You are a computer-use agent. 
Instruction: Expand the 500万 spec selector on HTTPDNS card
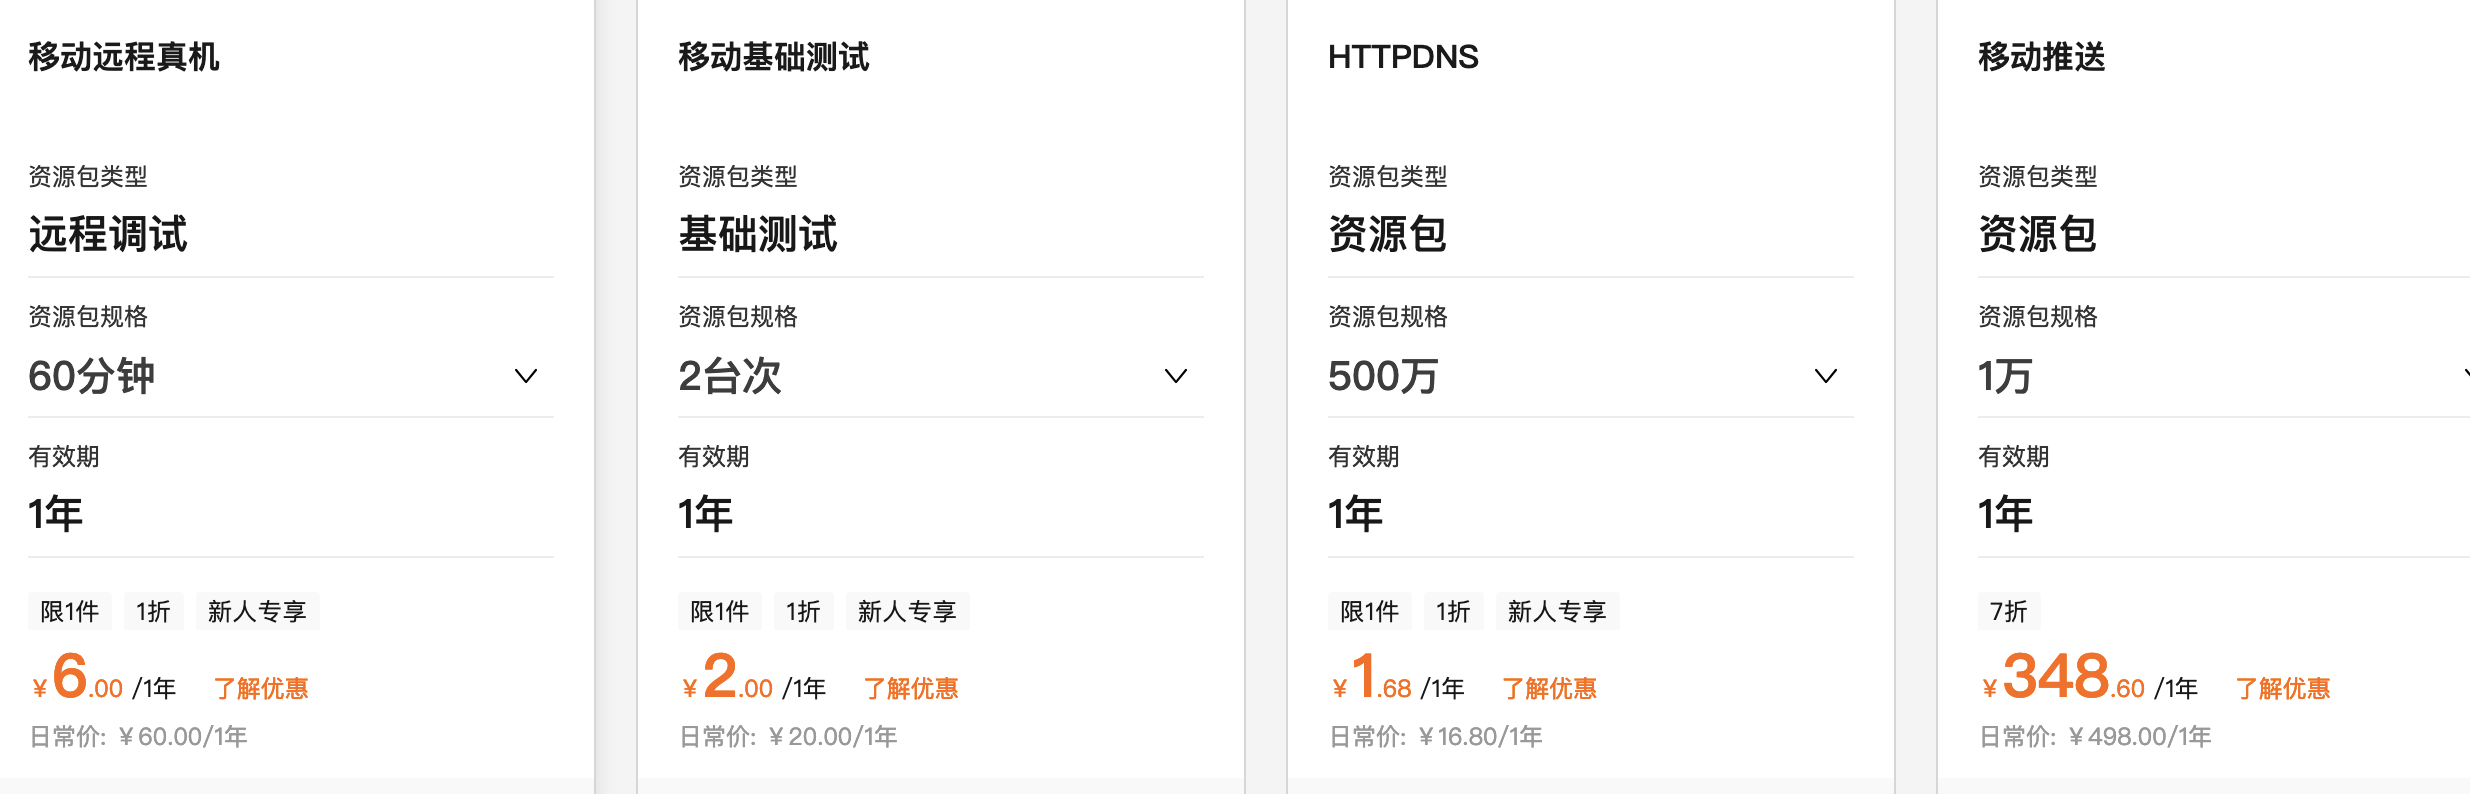coord(1825,376)
